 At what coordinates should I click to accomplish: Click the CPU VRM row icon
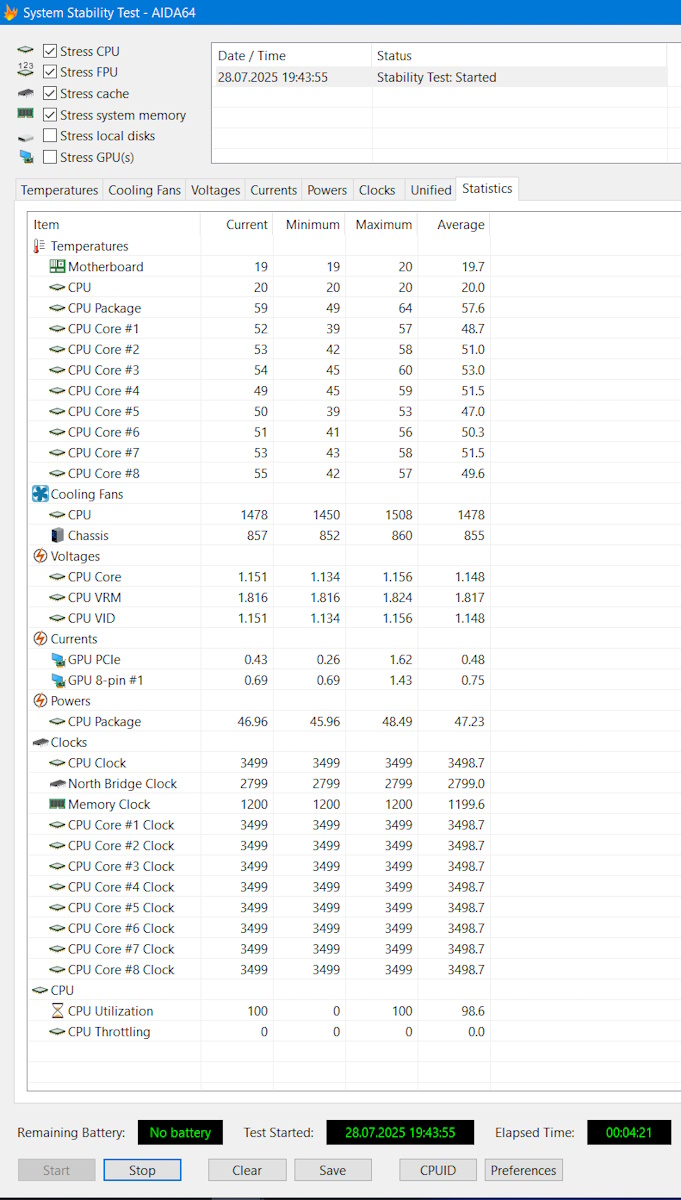pos(57,598)
